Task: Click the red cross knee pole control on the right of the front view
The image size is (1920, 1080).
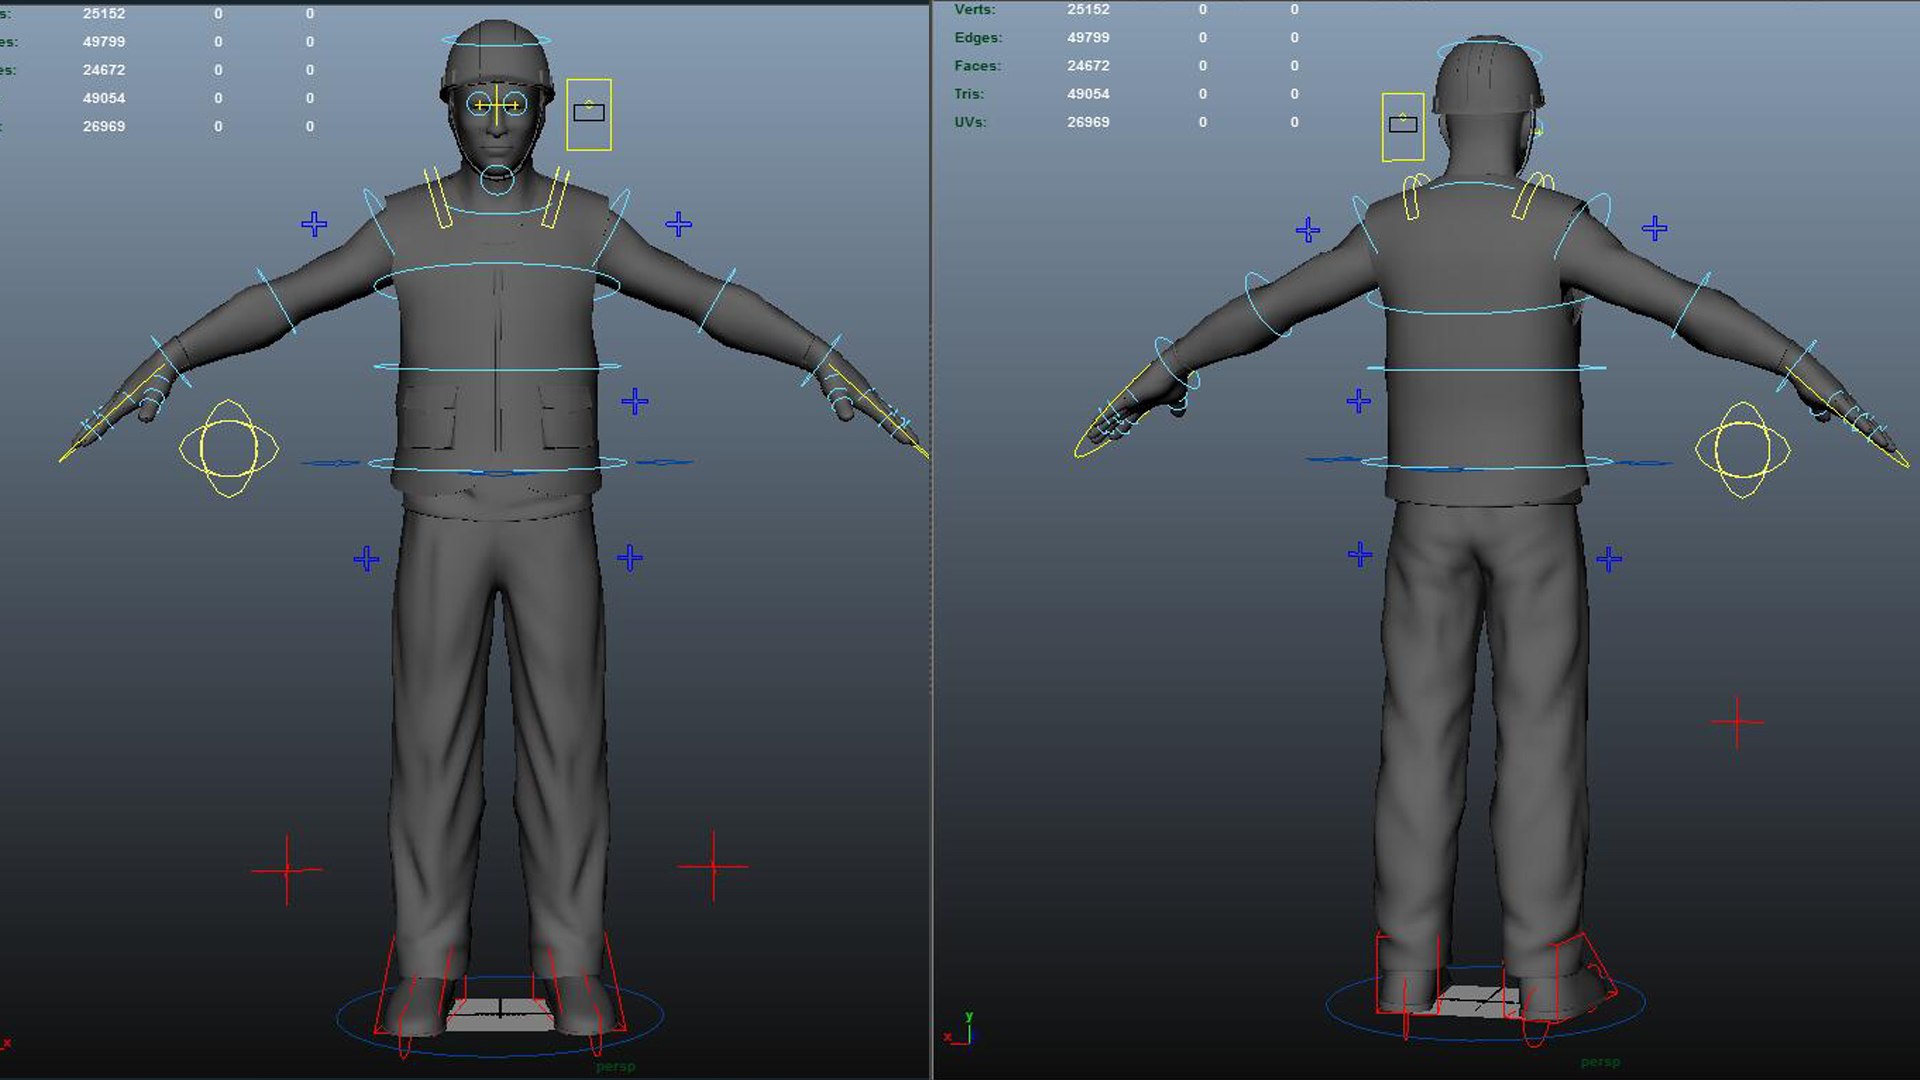Action: tap(713, 866)
